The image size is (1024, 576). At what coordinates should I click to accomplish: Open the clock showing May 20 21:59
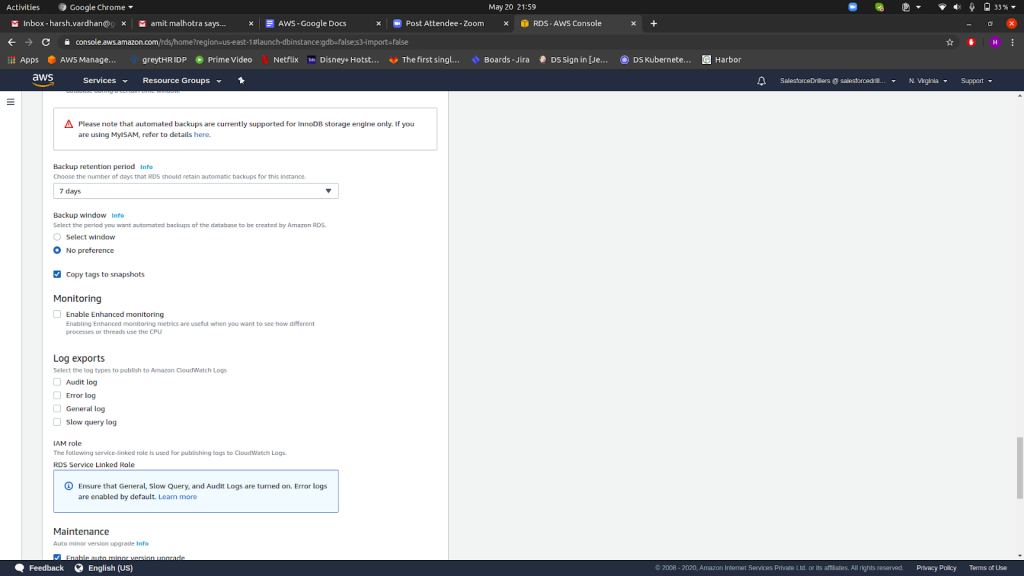pos(512,7)
